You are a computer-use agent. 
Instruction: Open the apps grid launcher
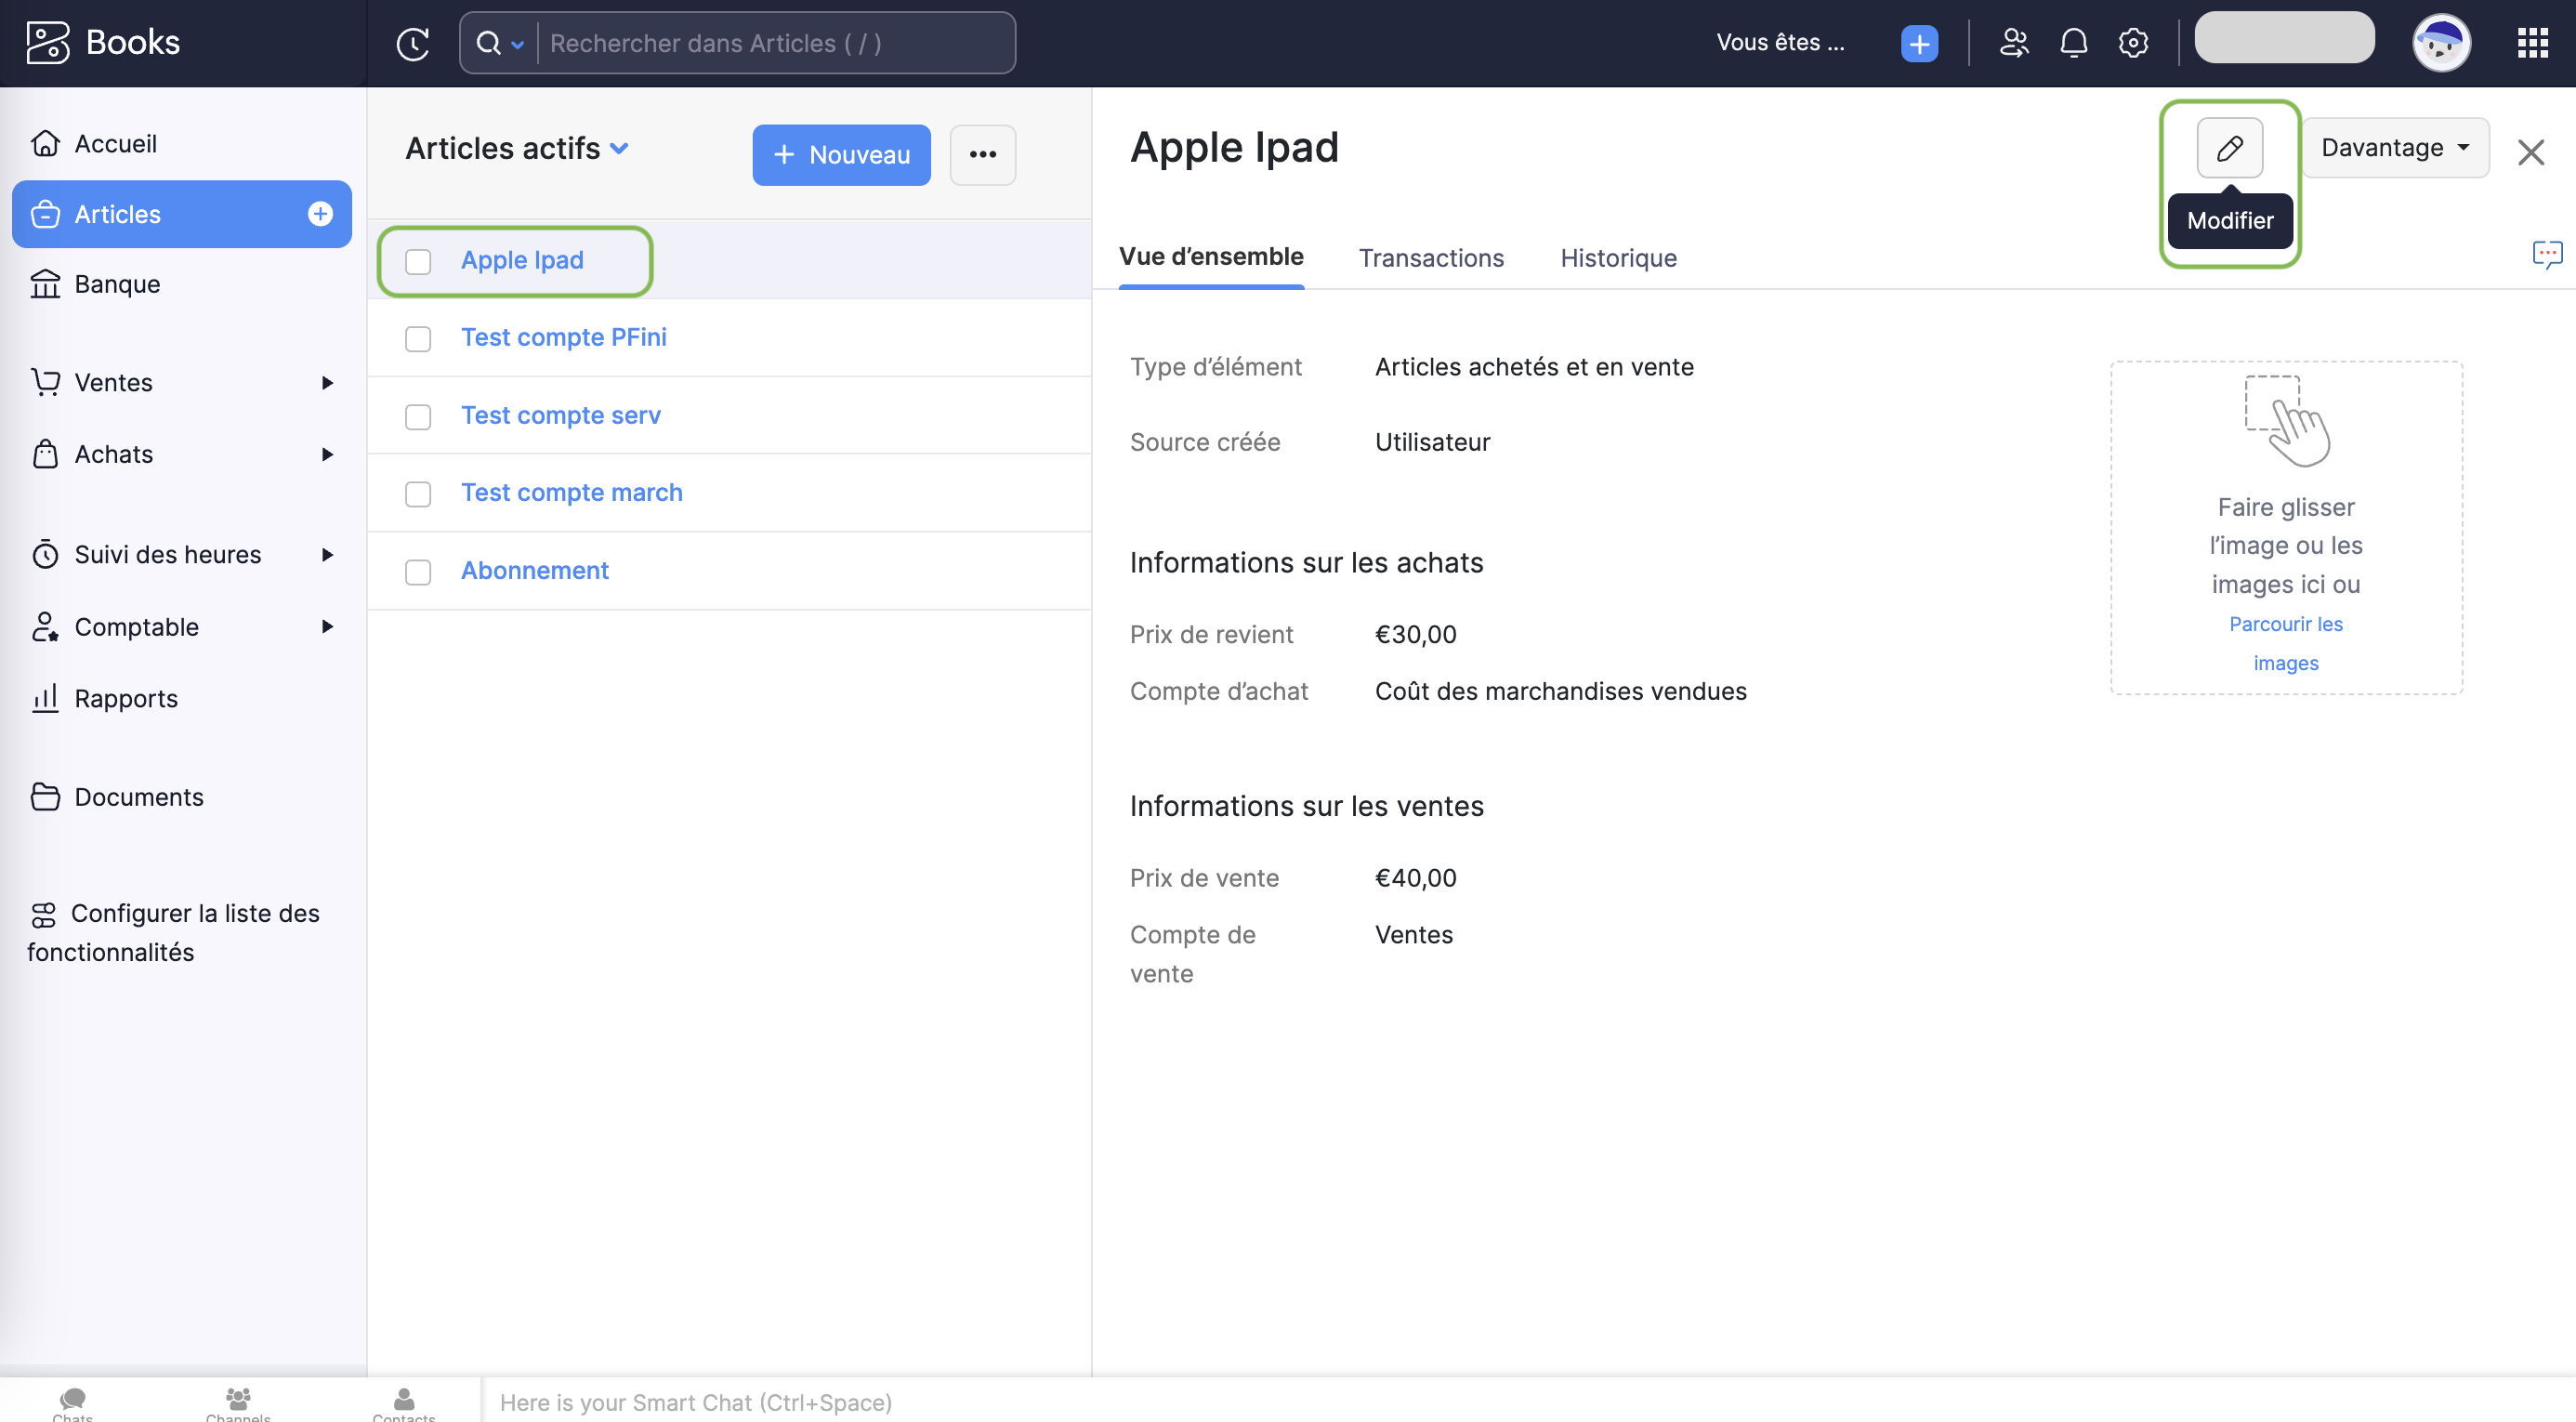click(x=2532, y=43)
